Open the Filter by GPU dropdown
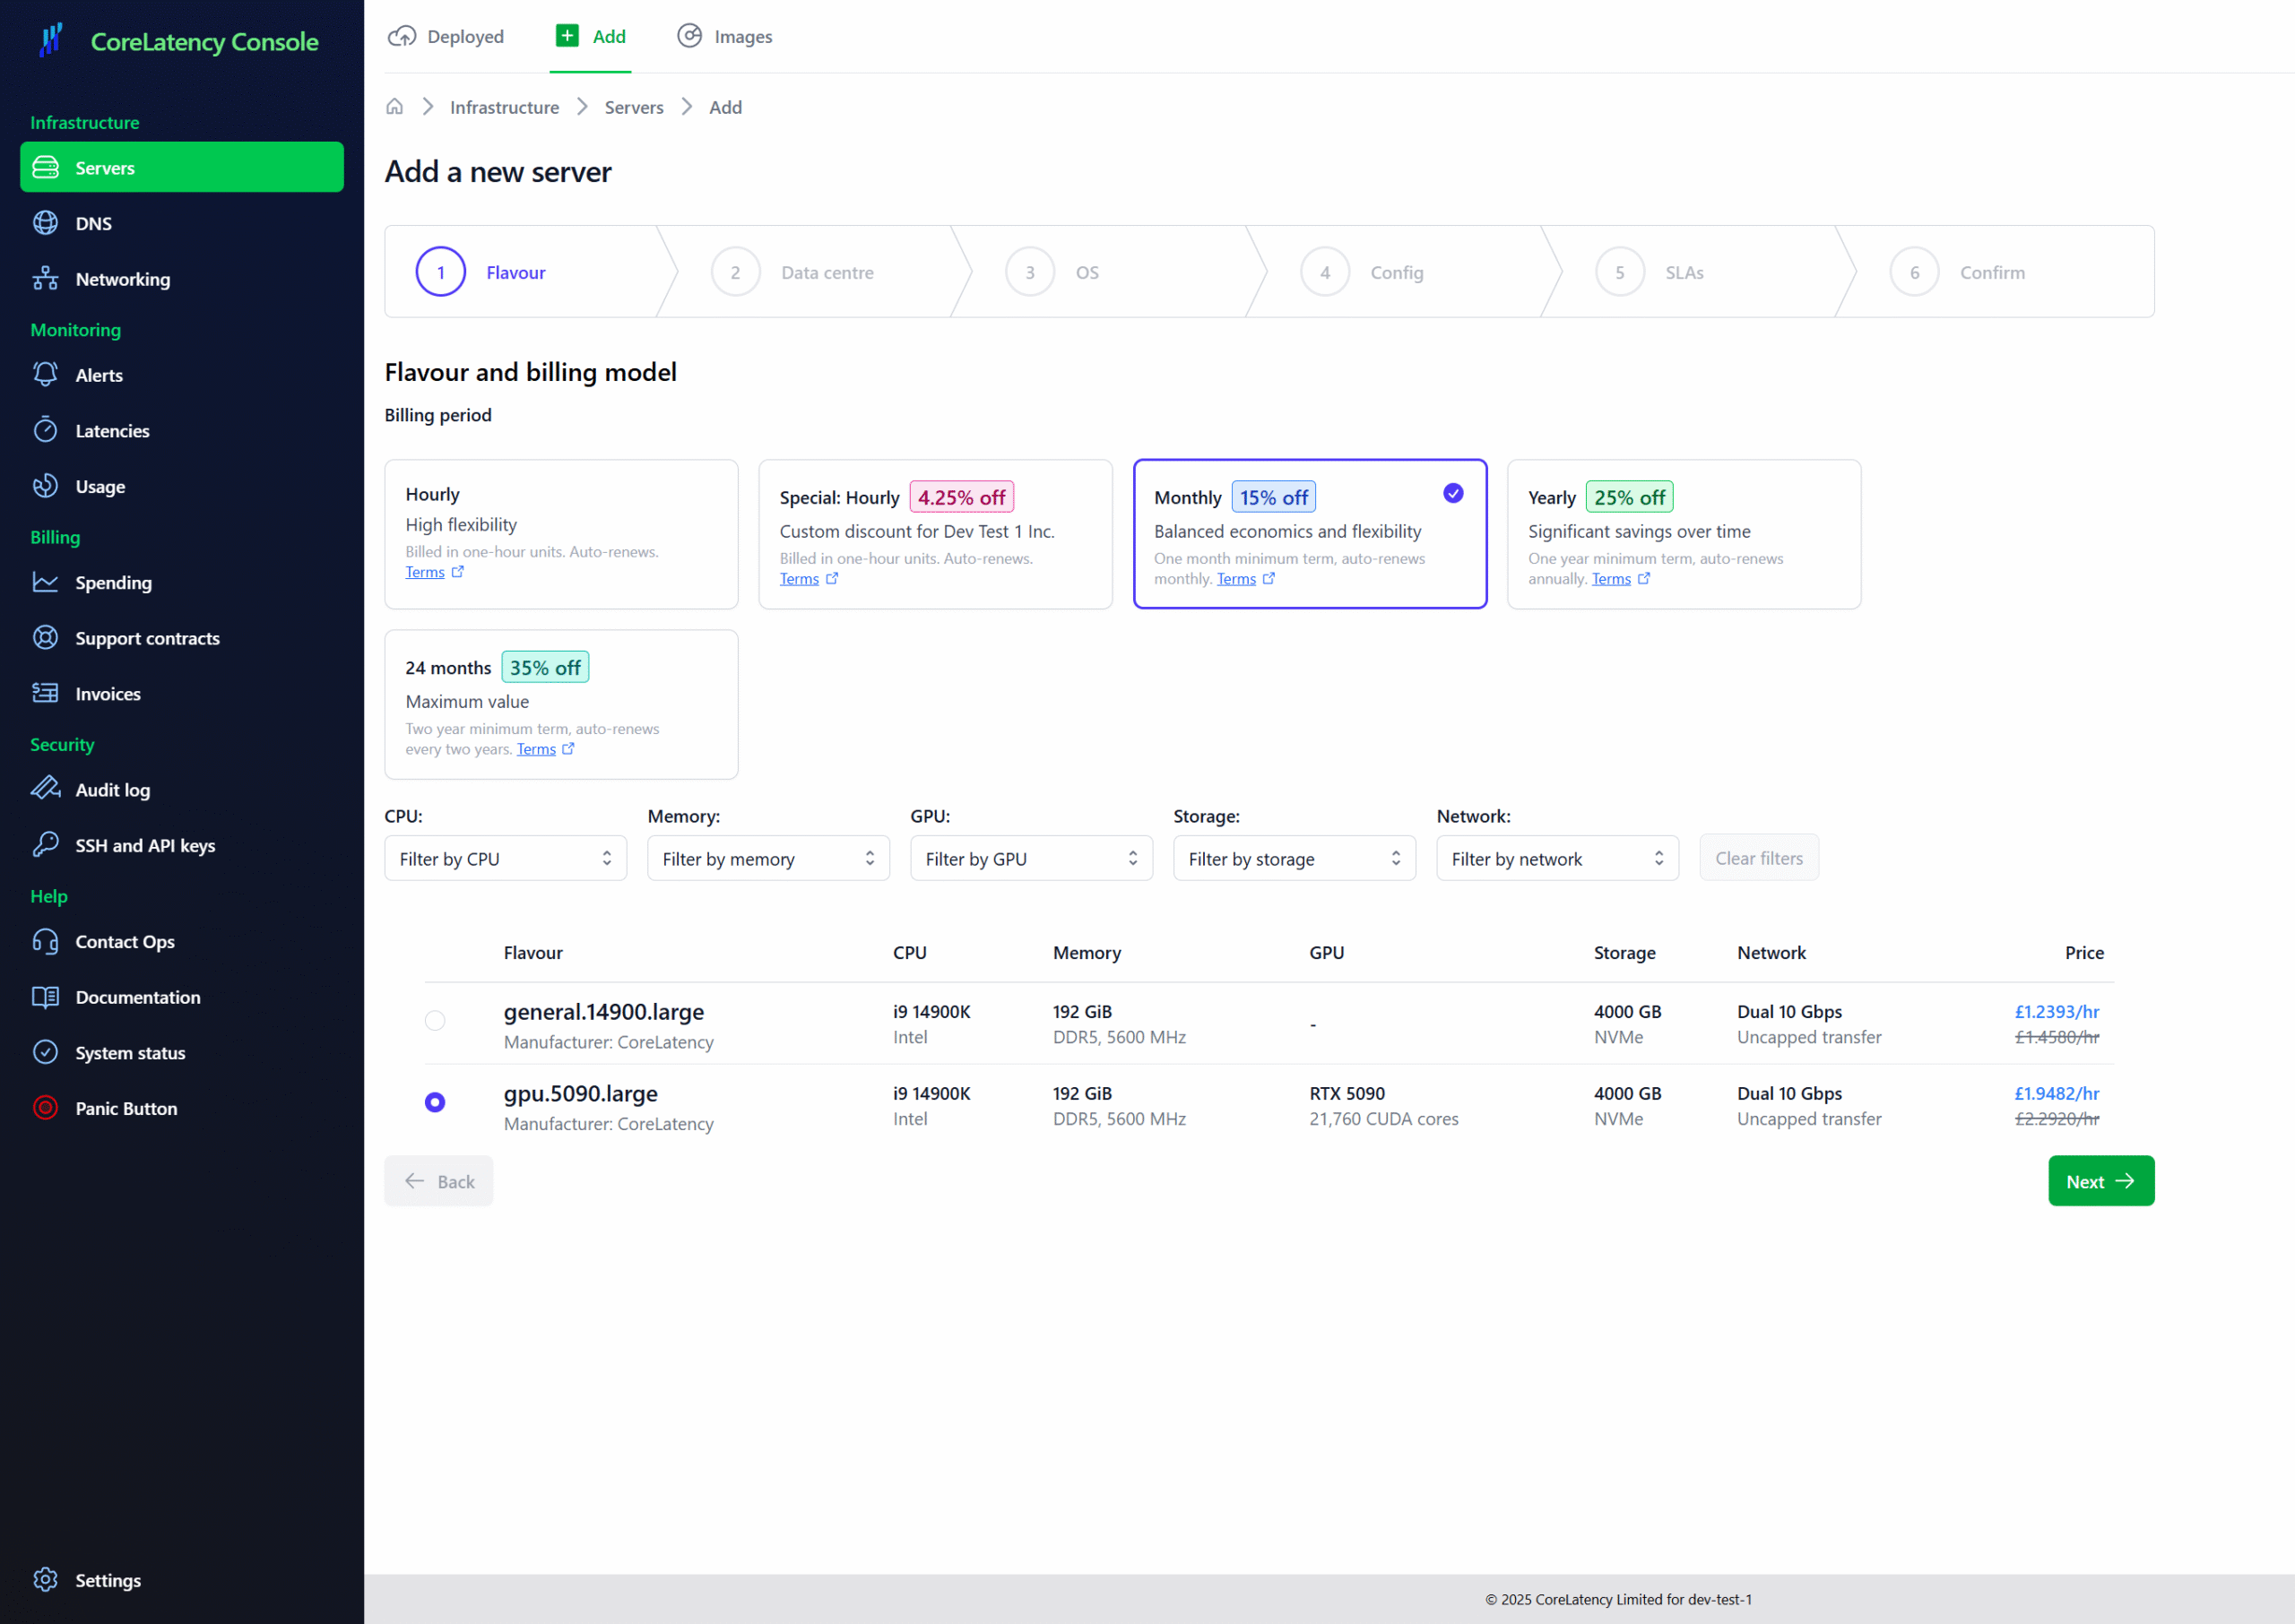2295x1624 pixels. click(1031, 859)
